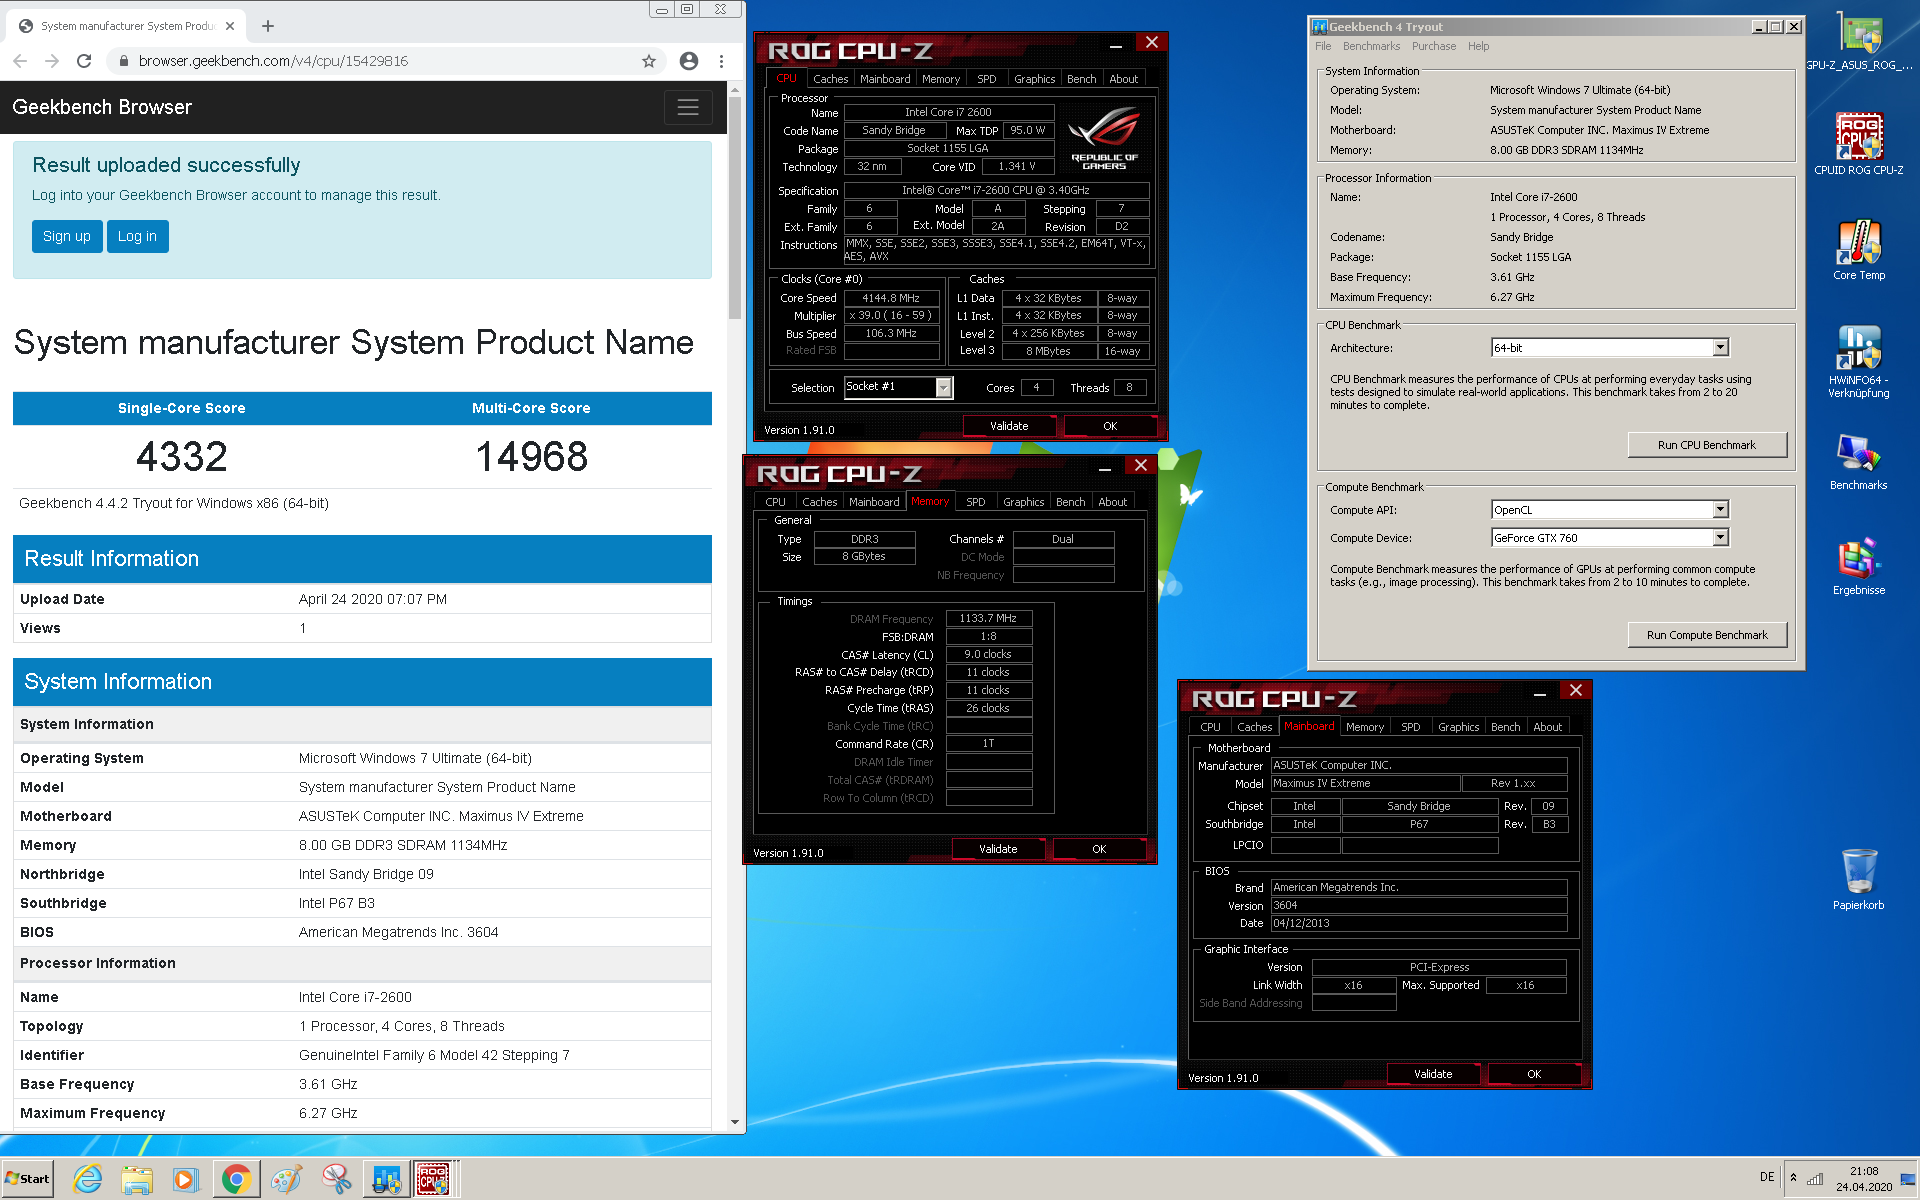Run CPU Benchmark in Geekbench
This screenshot has height=1200, width=1920.
pos(1707,445)
